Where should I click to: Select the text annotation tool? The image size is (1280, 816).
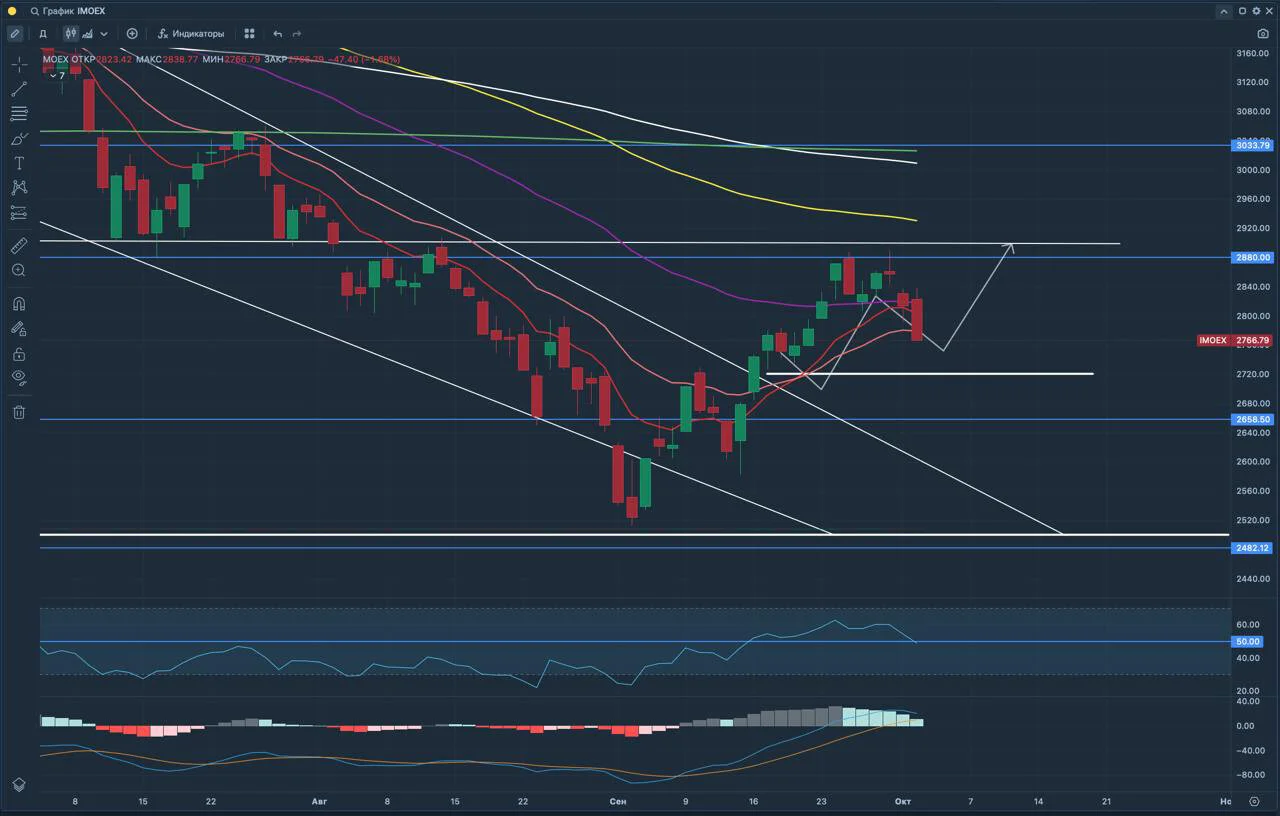[18, 163]
